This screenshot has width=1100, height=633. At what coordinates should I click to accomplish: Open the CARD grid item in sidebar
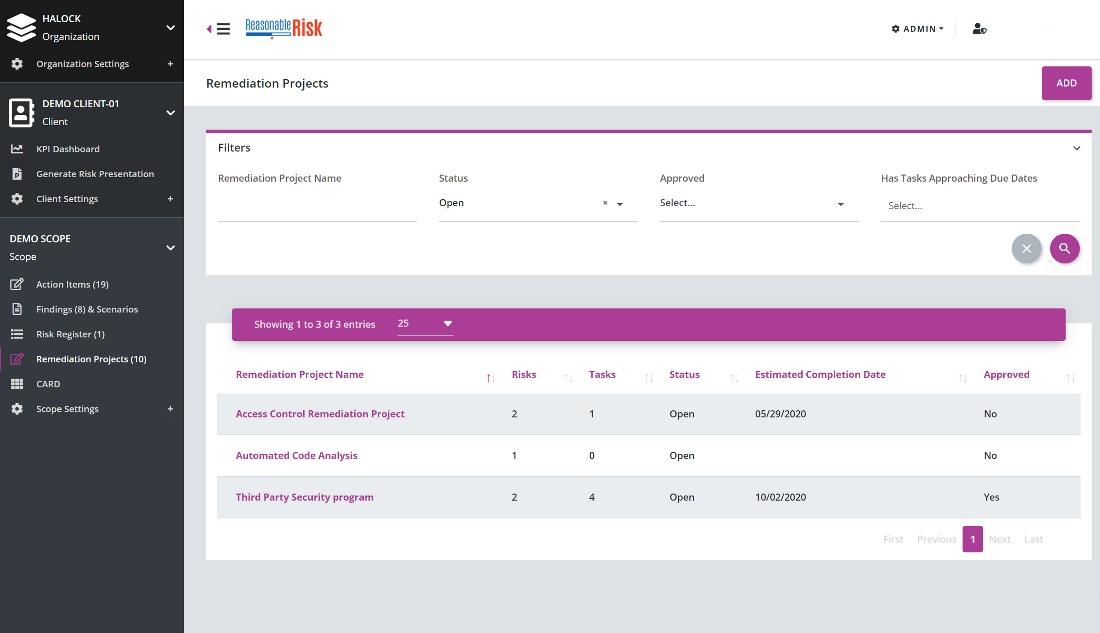(48, 384)
